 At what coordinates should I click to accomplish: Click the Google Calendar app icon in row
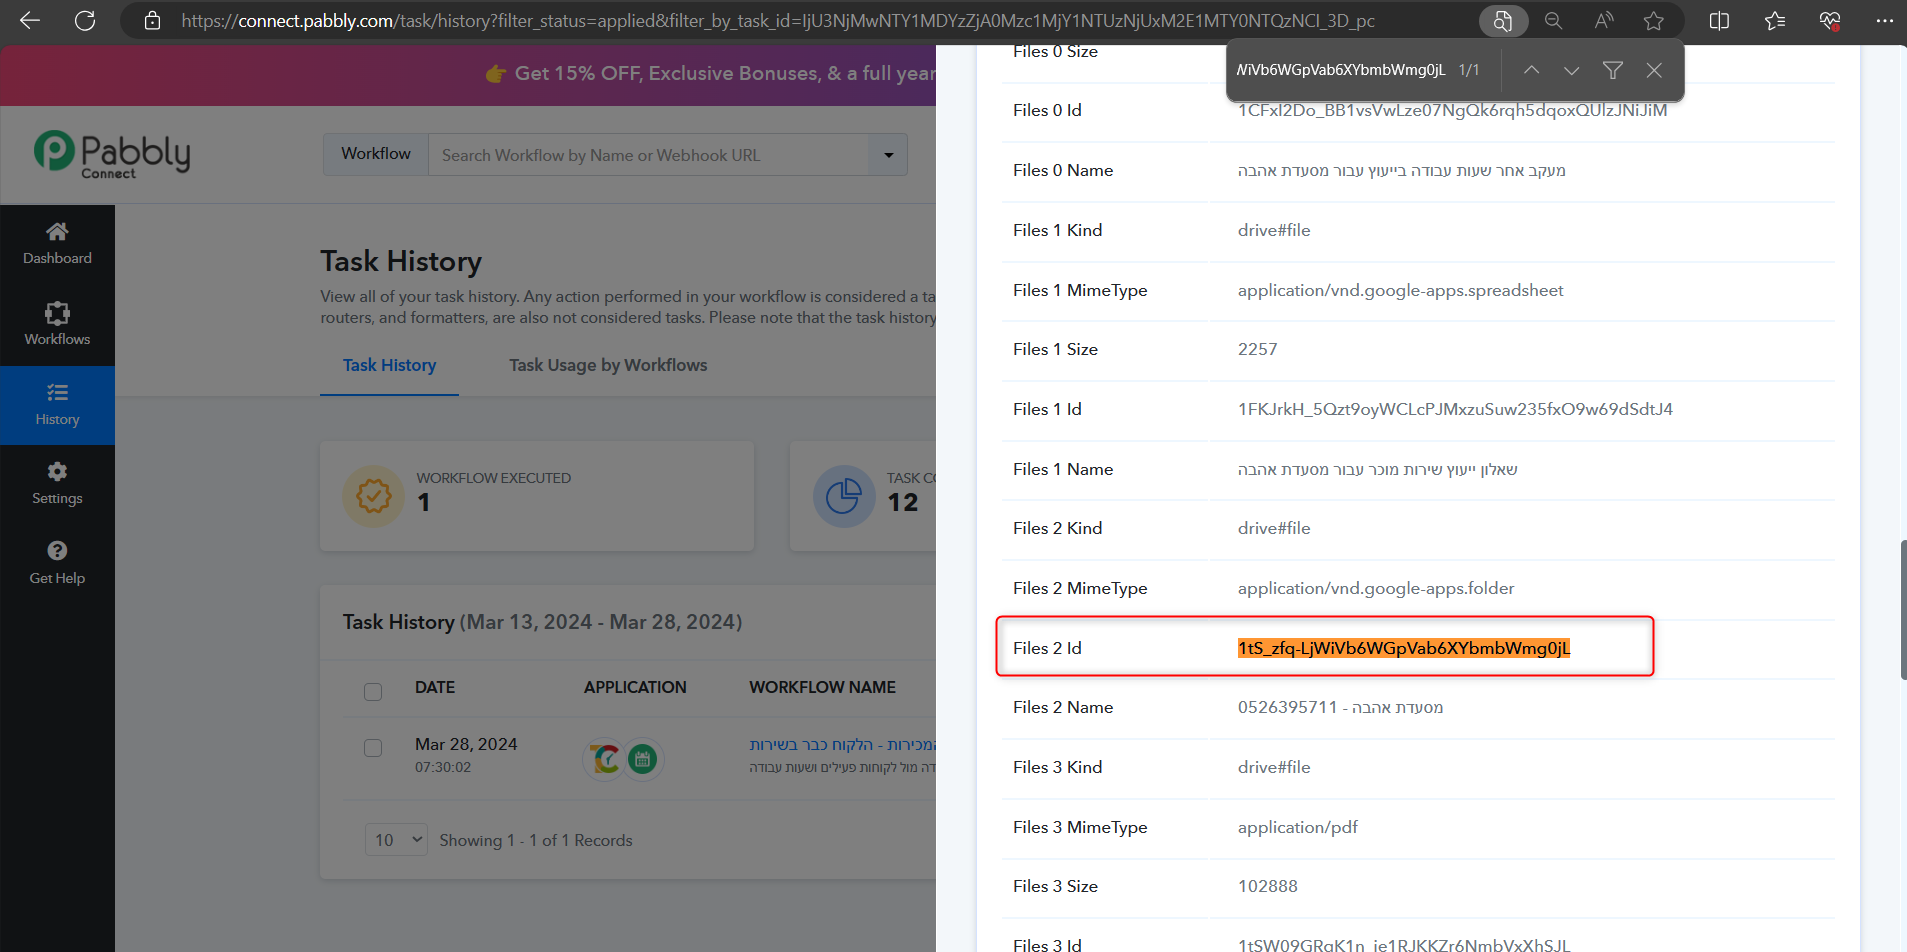(643, 759)
